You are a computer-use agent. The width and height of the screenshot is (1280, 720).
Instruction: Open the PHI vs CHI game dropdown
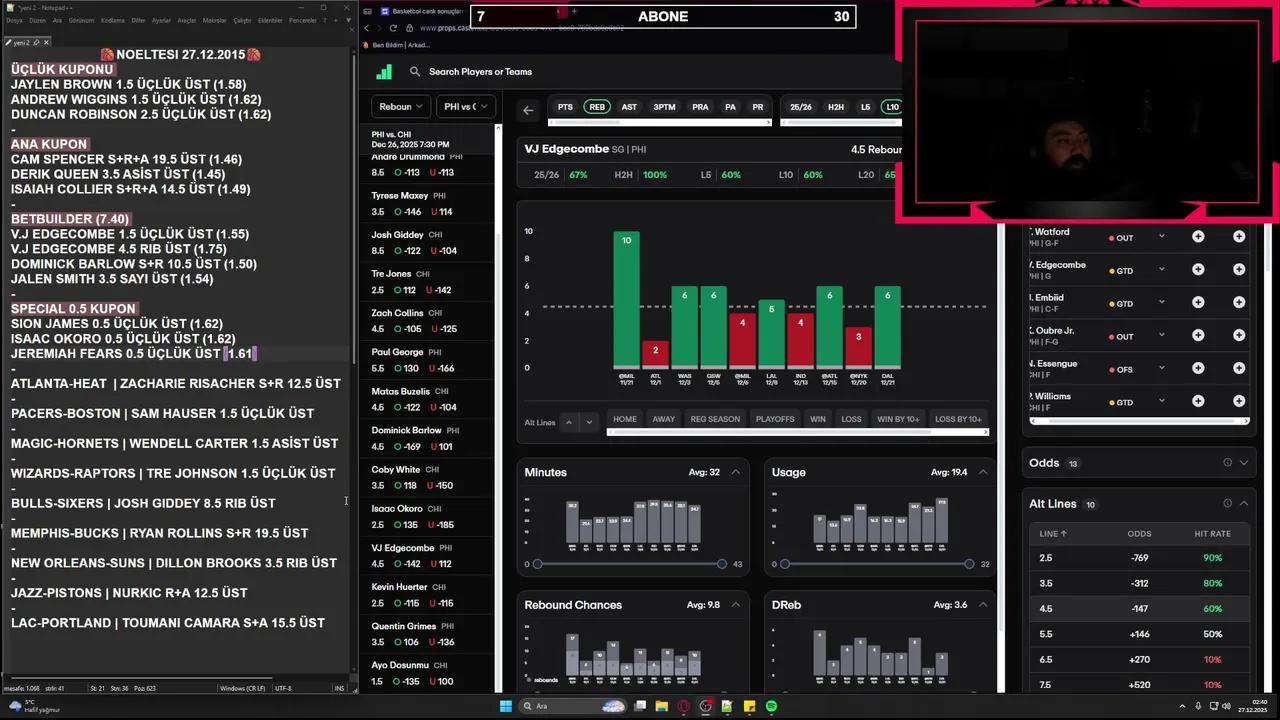466,107
